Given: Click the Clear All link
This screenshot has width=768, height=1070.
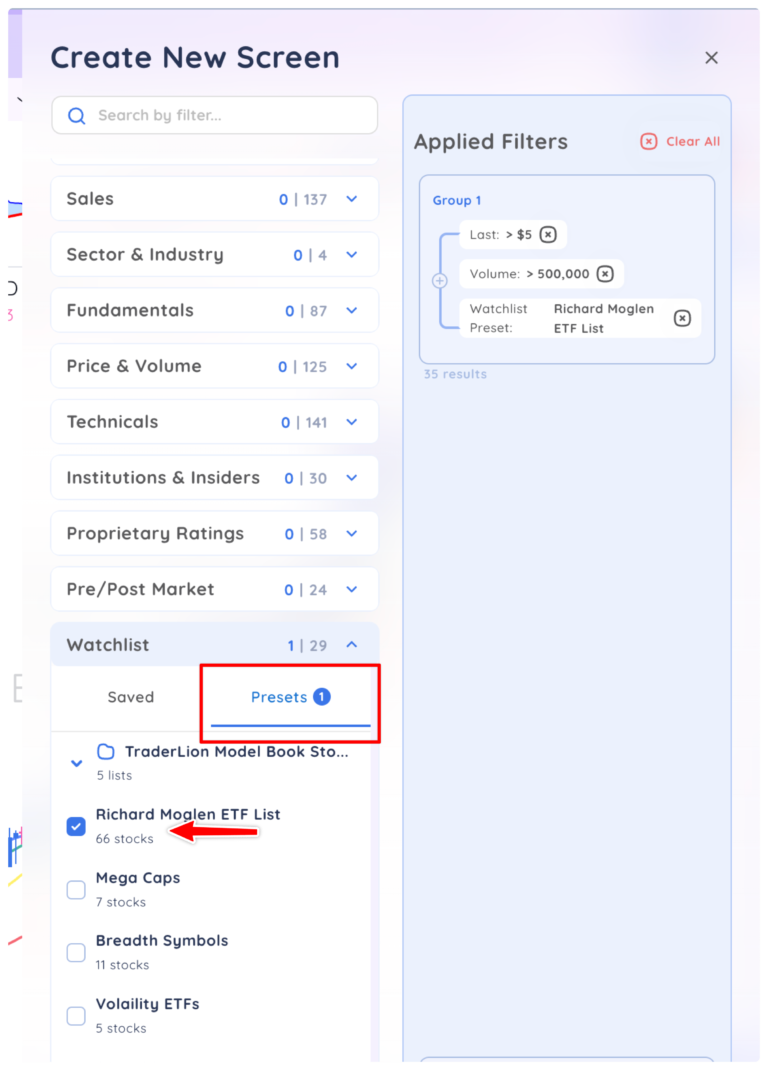Looking at the screenshot, I should tap(692, 142).
